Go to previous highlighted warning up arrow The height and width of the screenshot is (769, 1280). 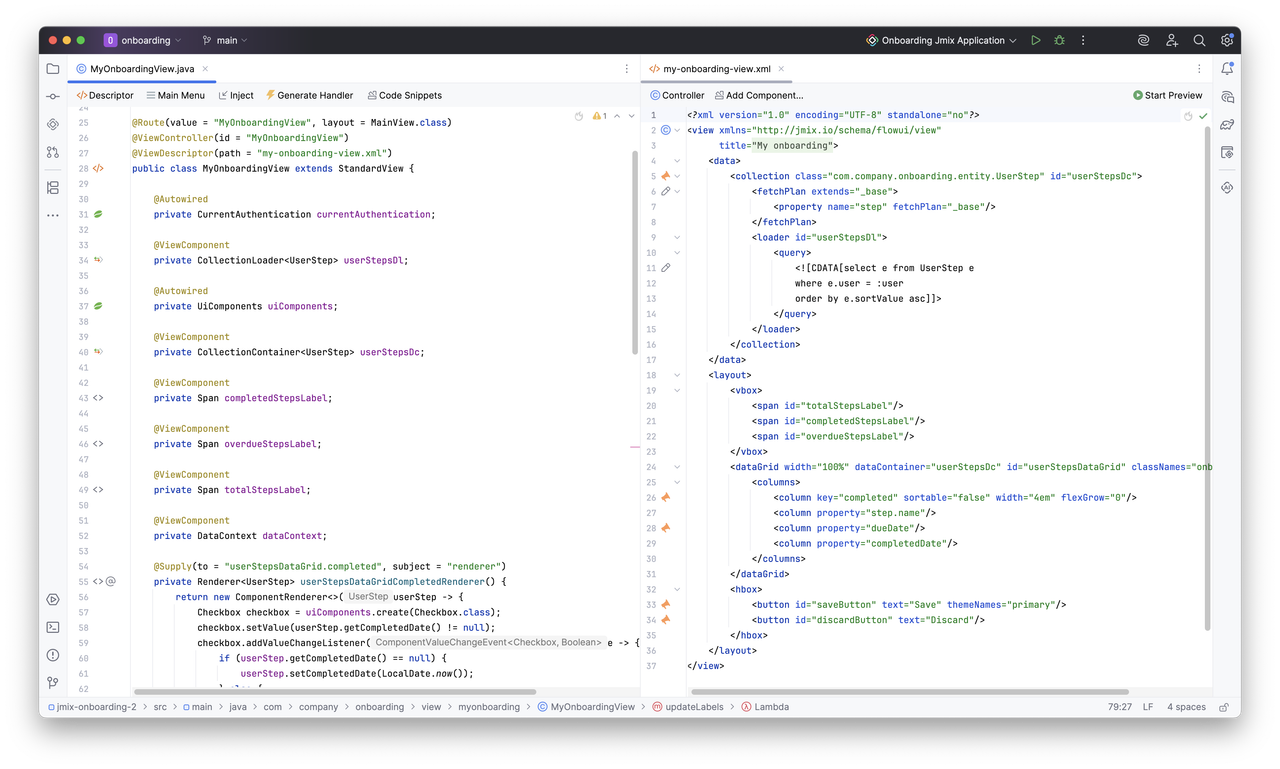(617, 116)
